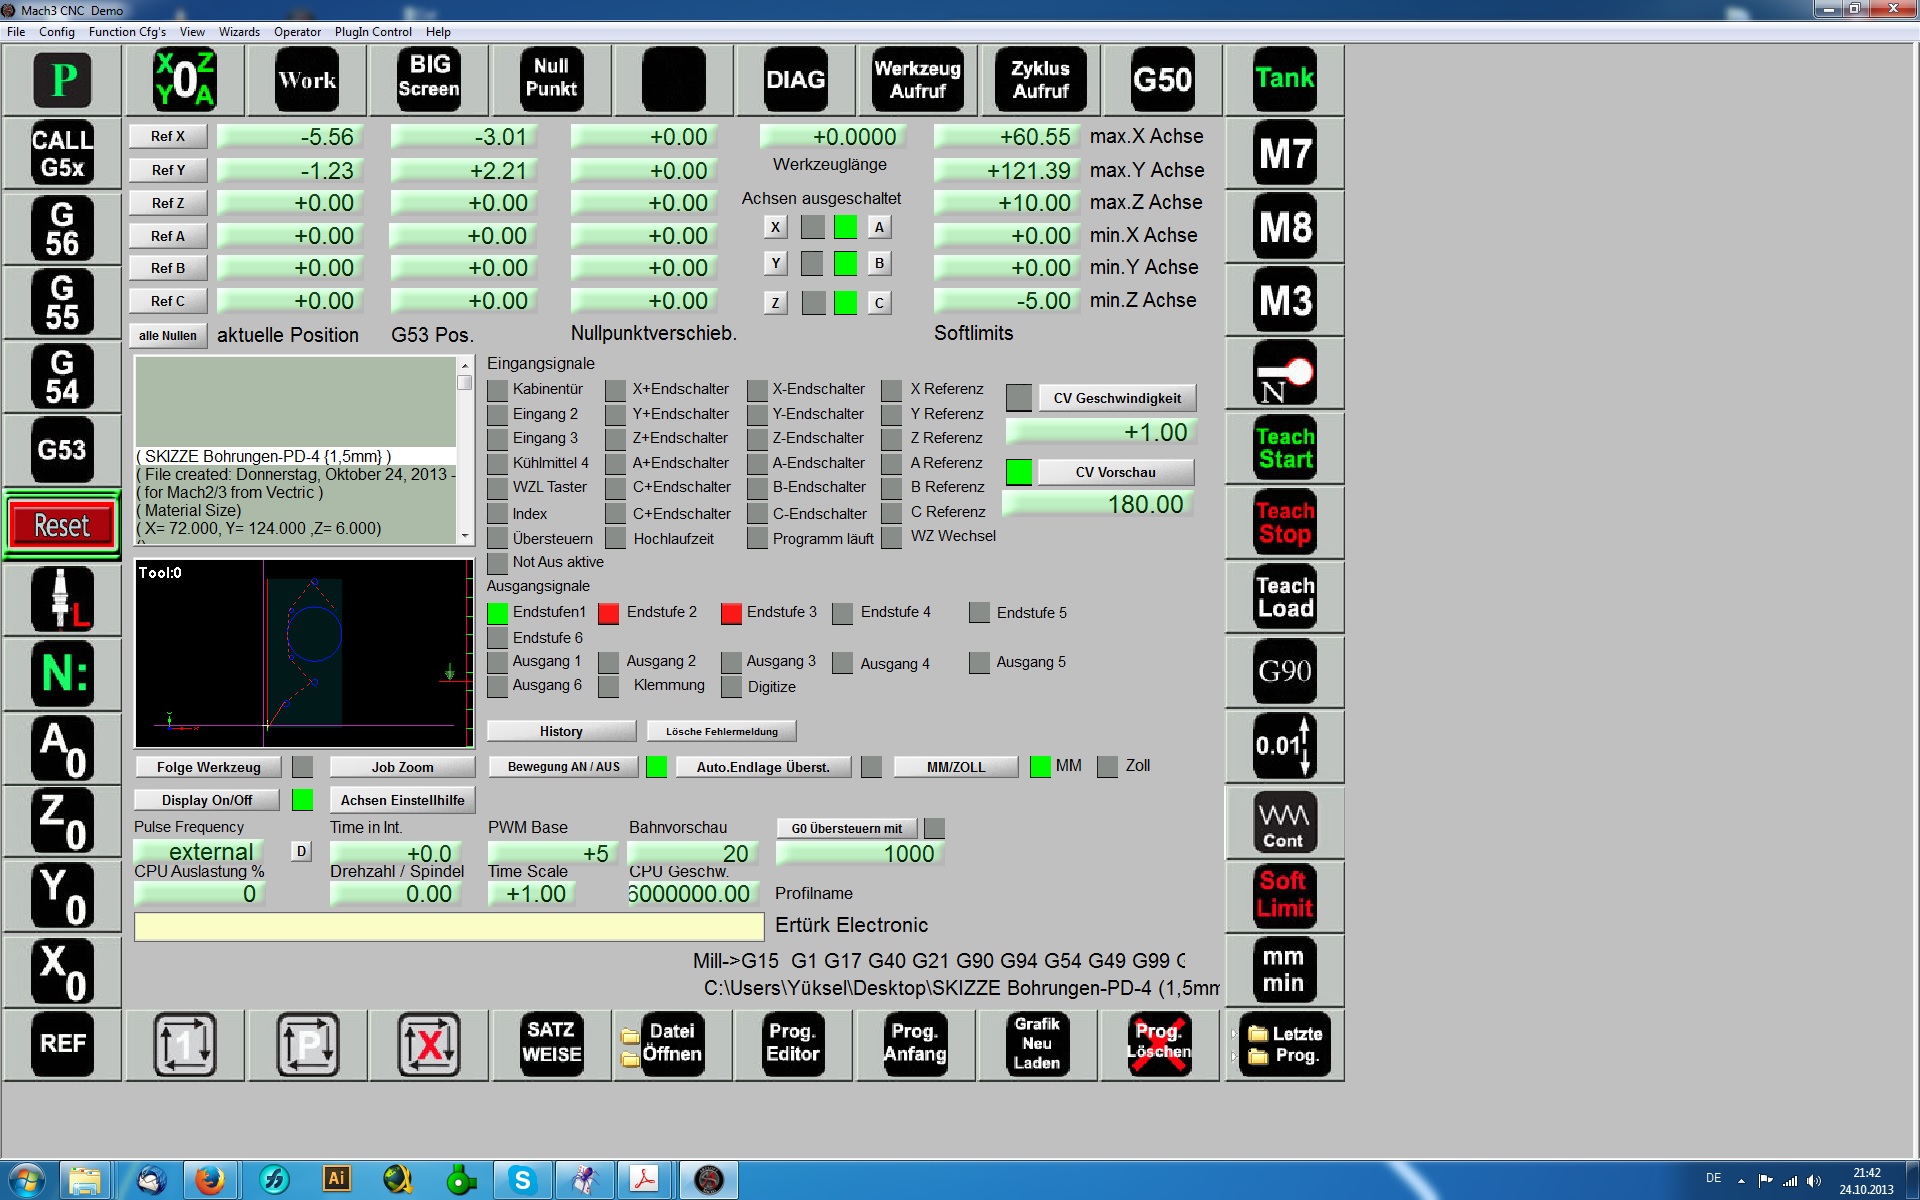Select the G56 offset icon

click(x=62, y=228)
